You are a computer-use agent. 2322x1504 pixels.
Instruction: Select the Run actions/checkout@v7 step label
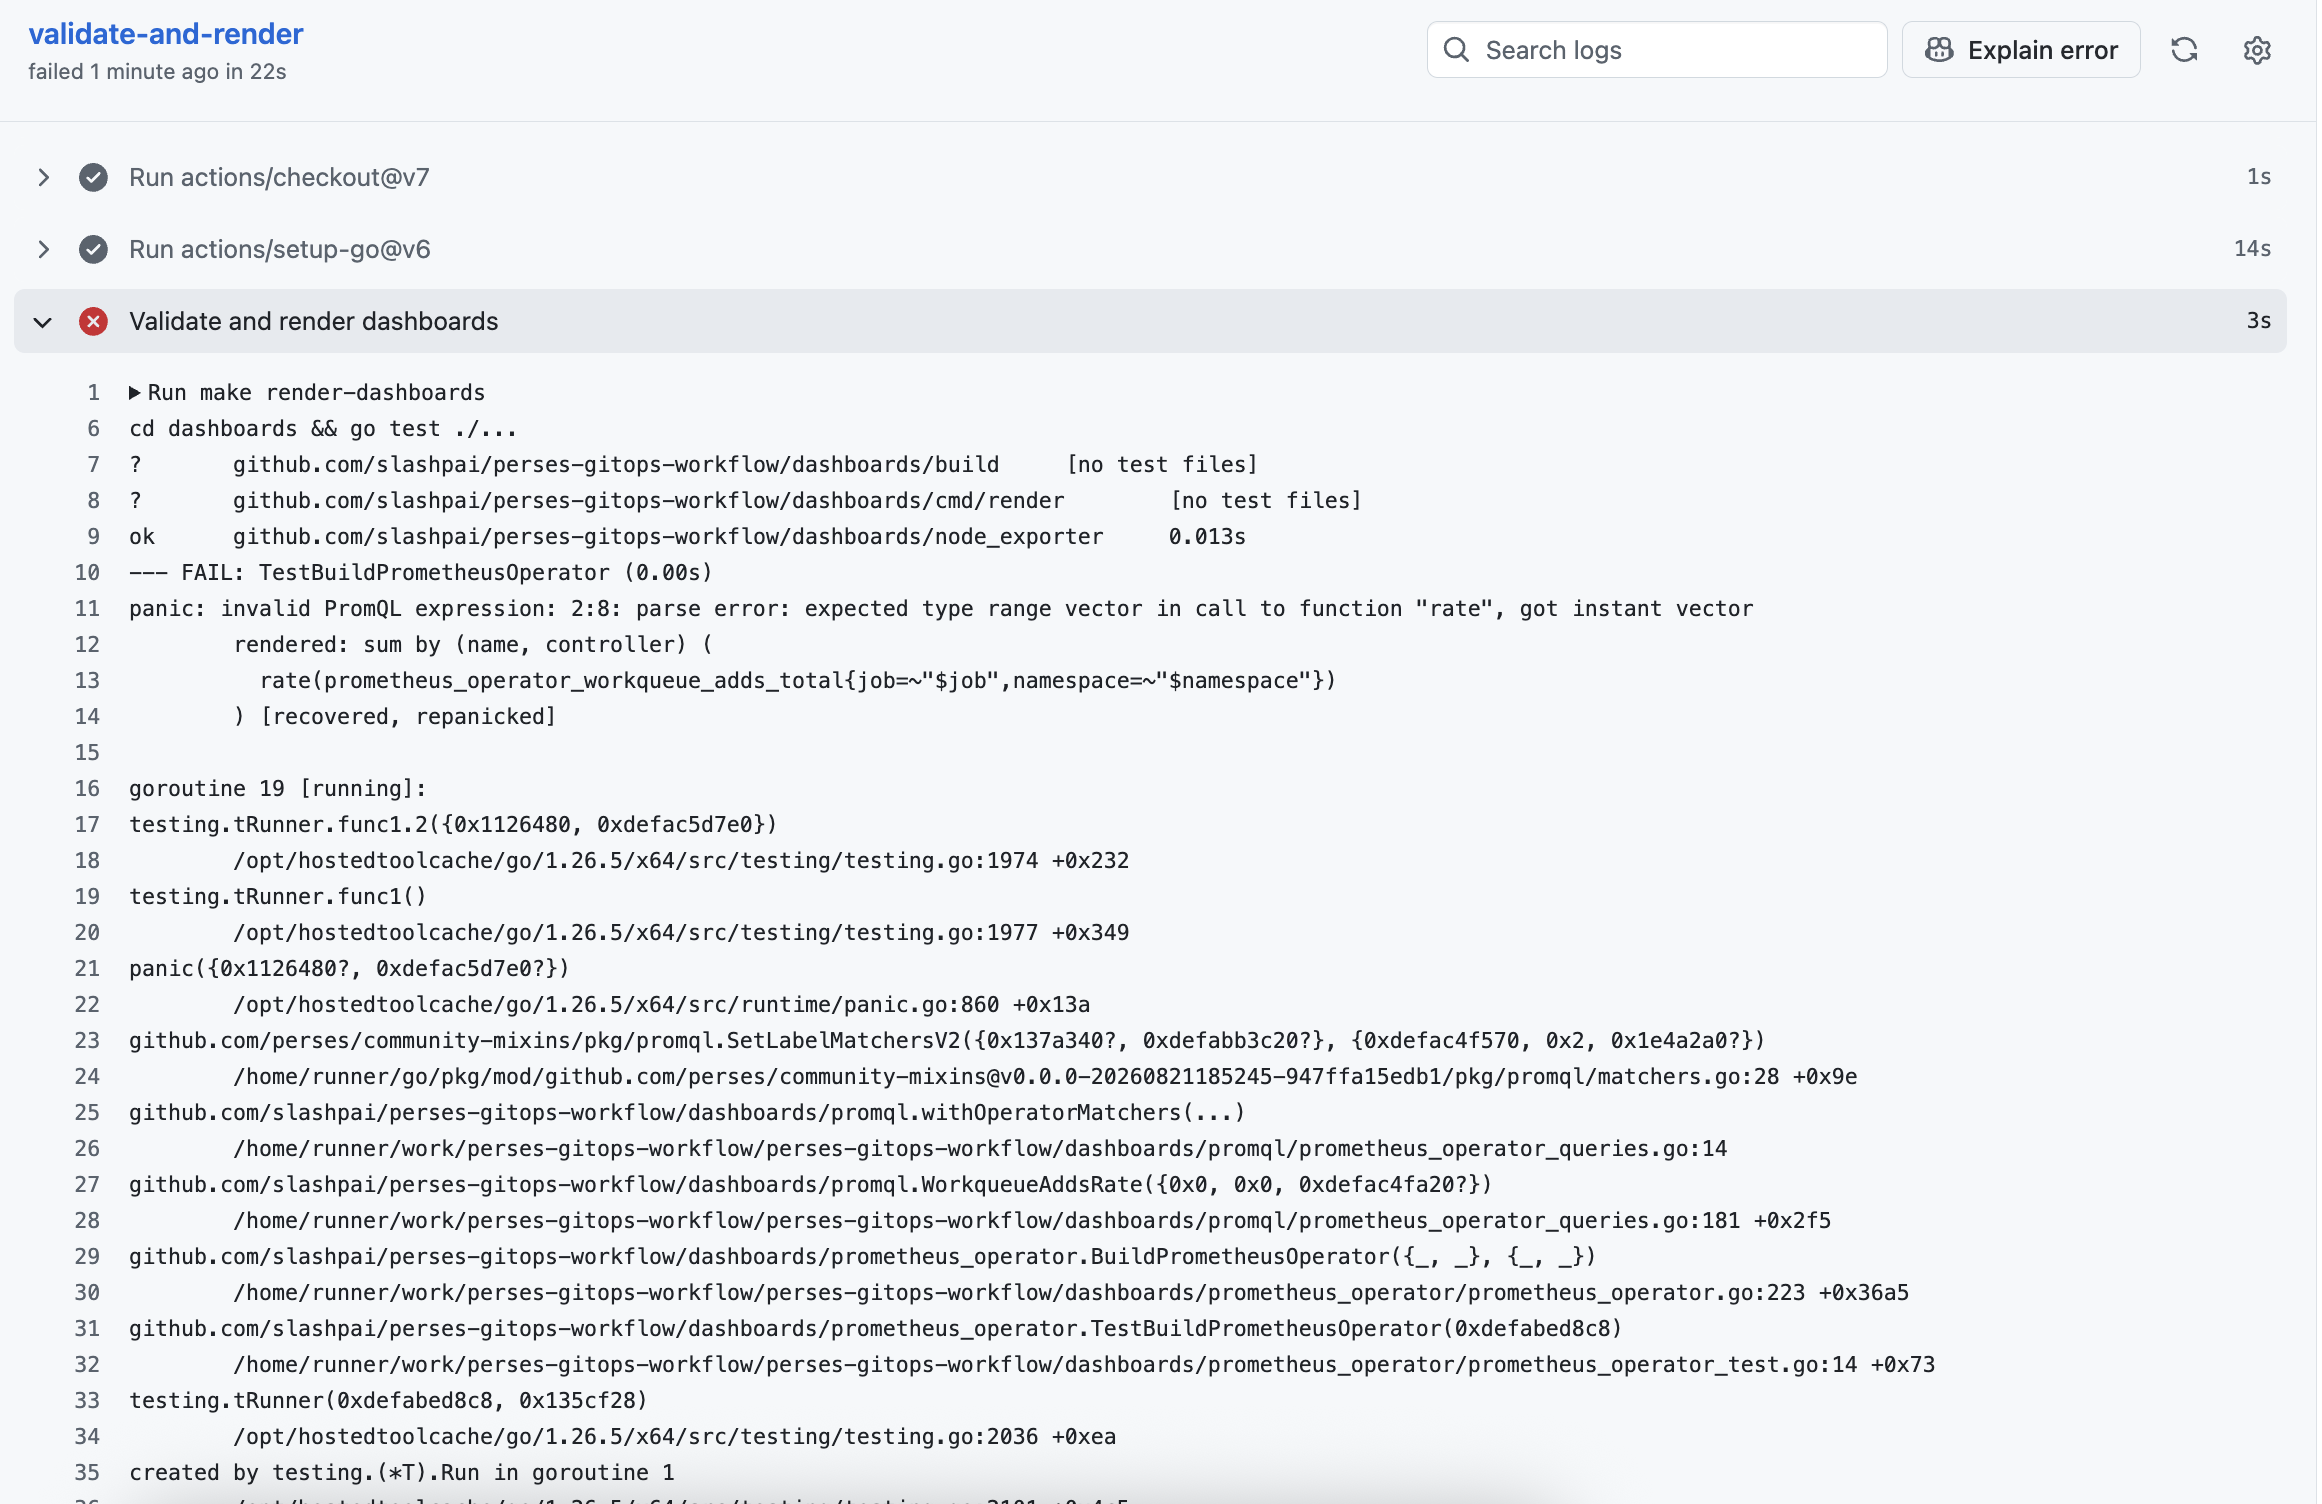(x=279, y=177)
